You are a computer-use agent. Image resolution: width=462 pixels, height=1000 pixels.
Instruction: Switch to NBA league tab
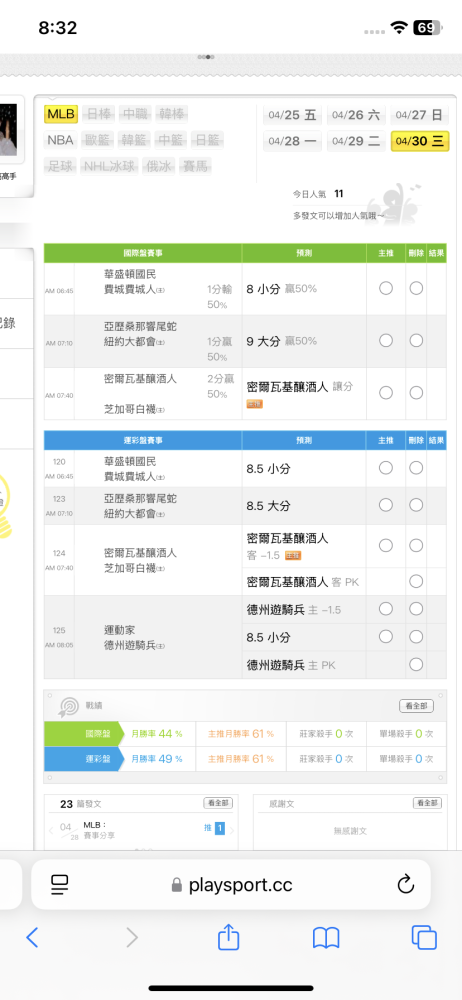point(60,140)
